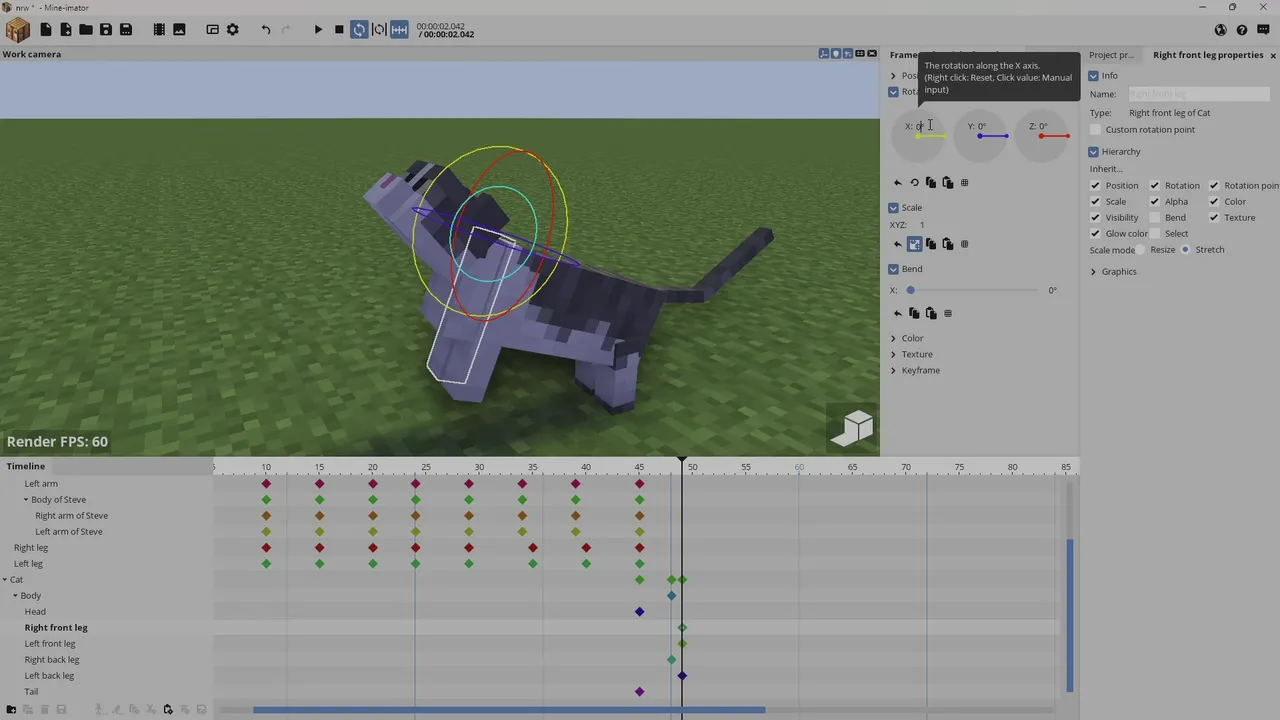
Task: Collapse Body of Steve in timeline
Action: pos(26,500)
